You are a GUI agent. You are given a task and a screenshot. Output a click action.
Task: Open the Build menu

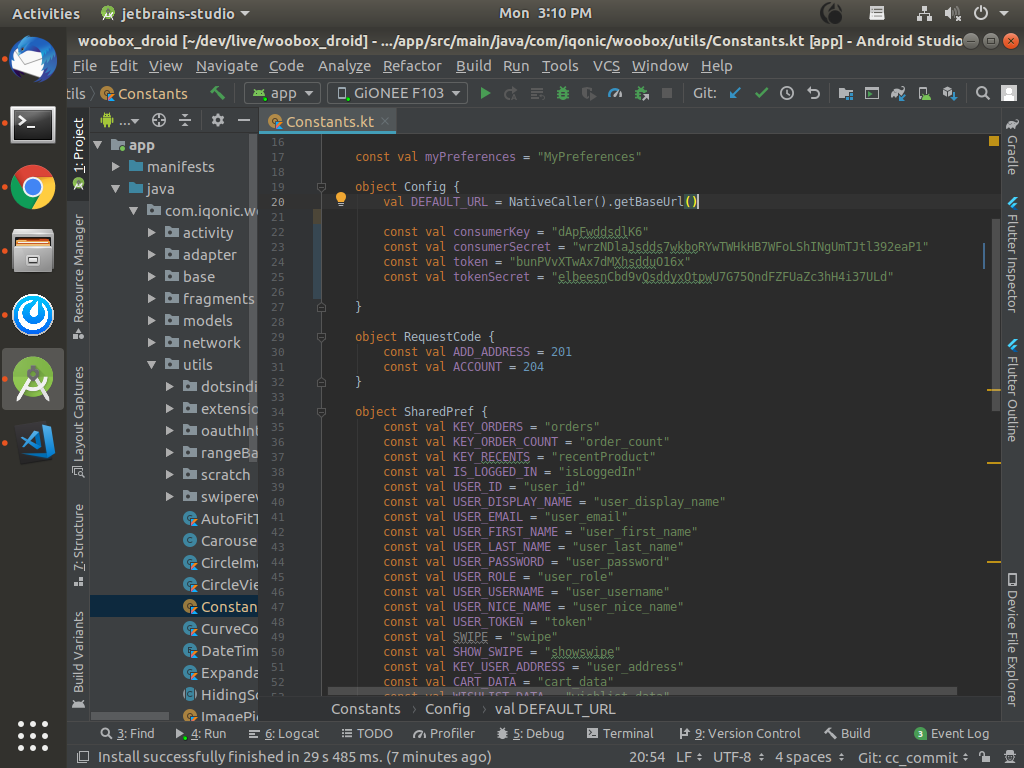(x=473, y=66)
